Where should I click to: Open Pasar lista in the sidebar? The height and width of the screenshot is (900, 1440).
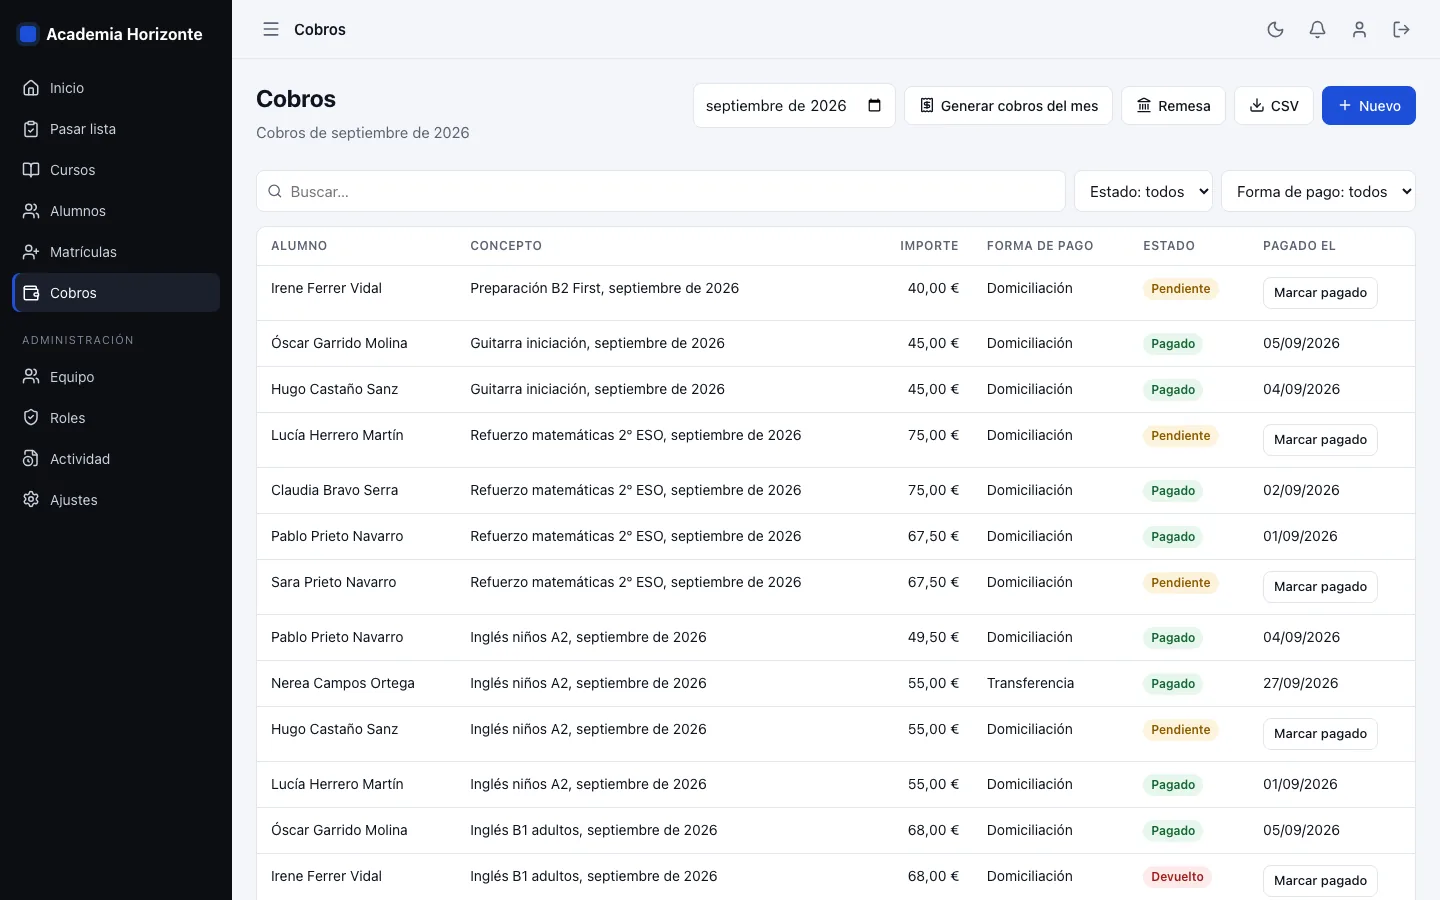click(116, 129)
